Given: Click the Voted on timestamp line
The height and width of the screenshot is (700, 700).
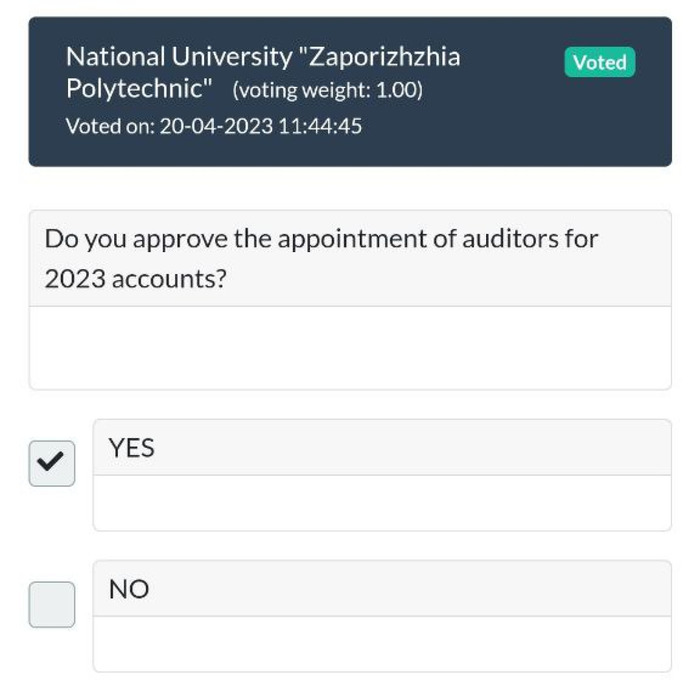Looking at the screenshot, I should (213, 126).
